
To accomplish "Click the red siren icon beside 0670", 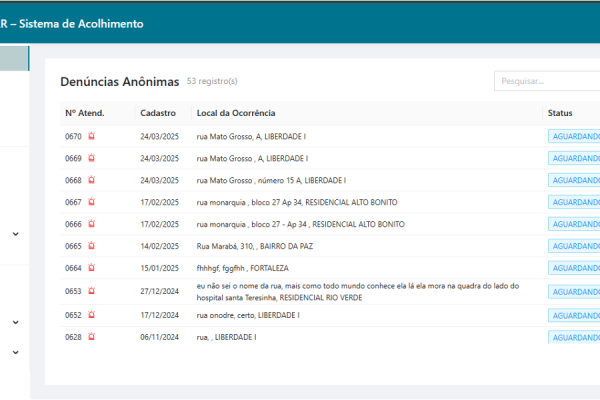I will [x=91, y=136].
